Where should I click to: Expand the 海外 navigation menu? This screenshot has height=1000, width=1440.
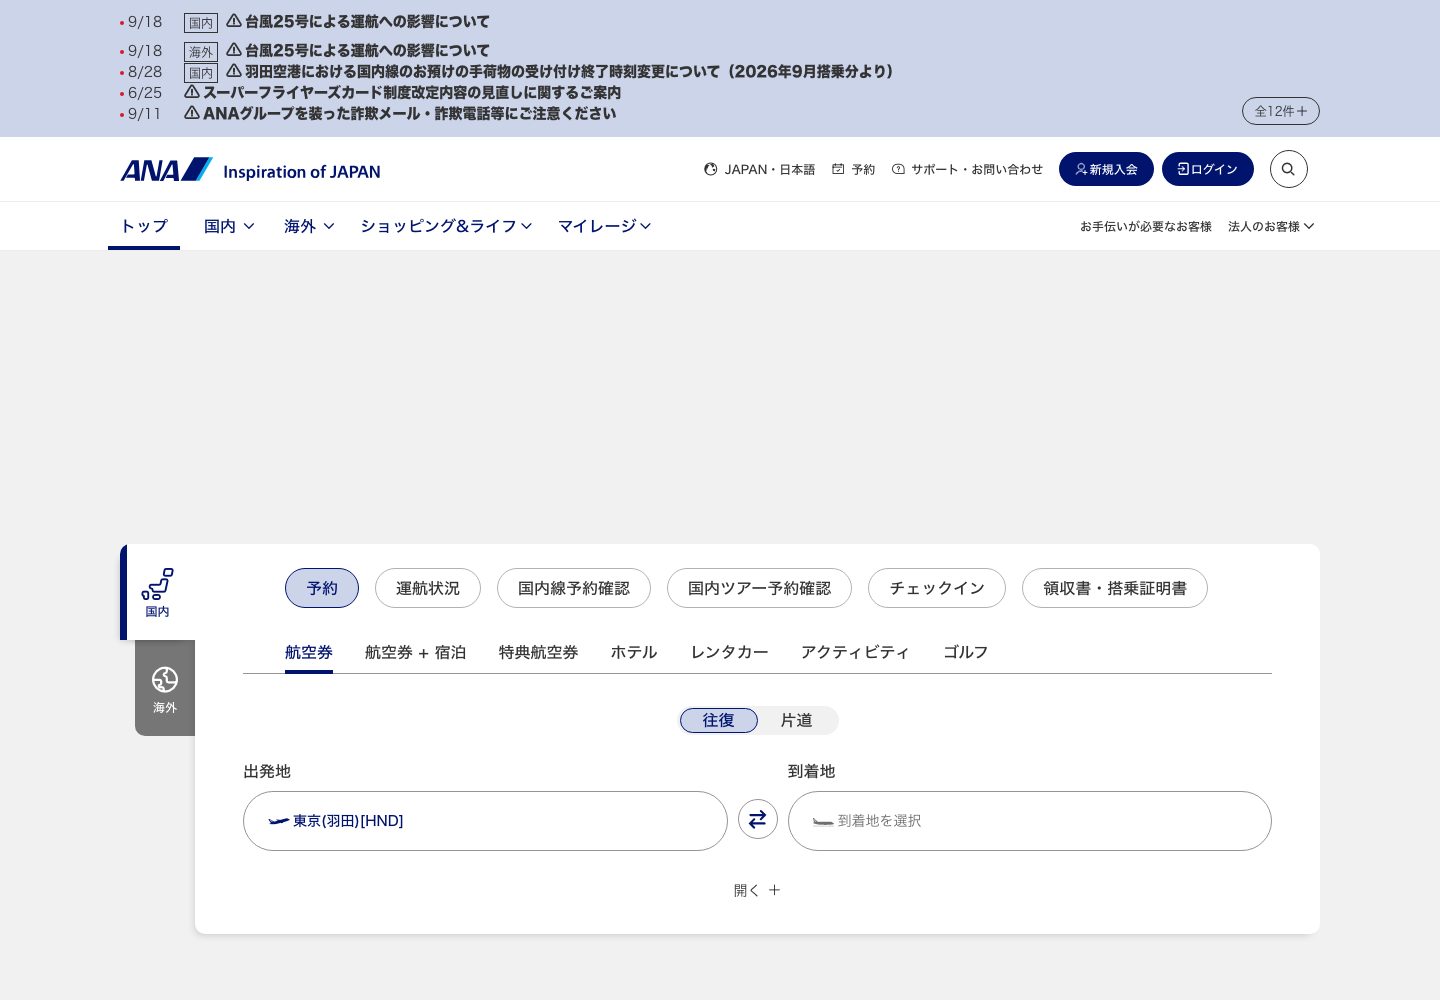coord(309,226)
